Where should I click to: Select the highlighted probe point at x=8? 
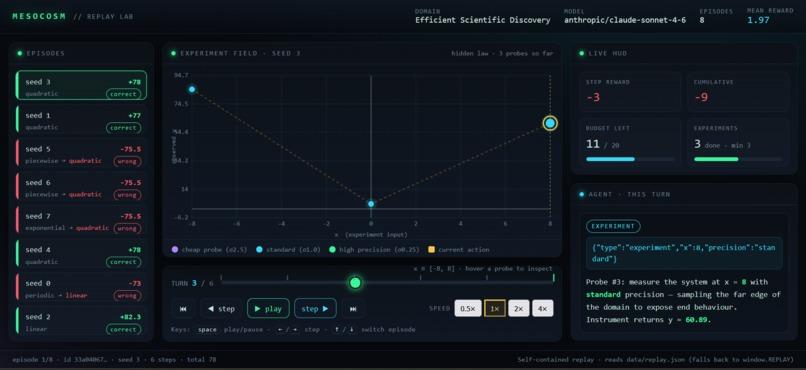550,123
